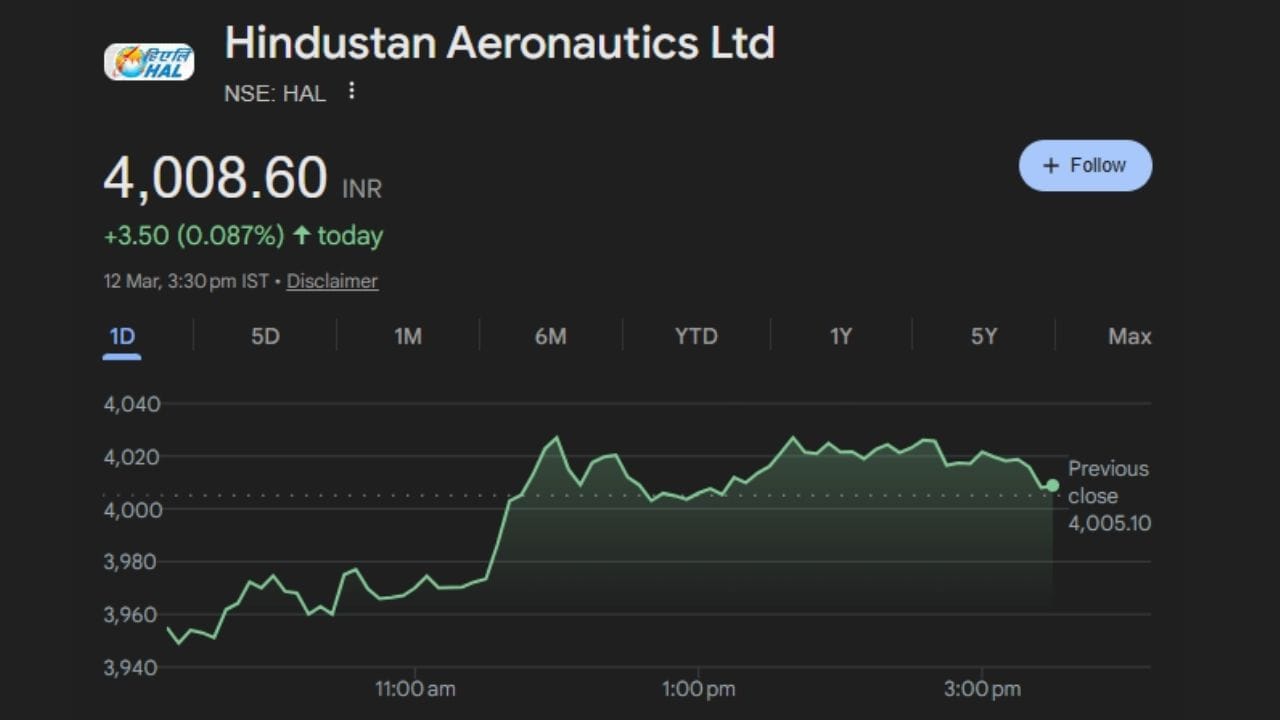Open the Disclaimer link
Image resolution: width=1280 pixels, height=720 pixels.
point(332,281)
